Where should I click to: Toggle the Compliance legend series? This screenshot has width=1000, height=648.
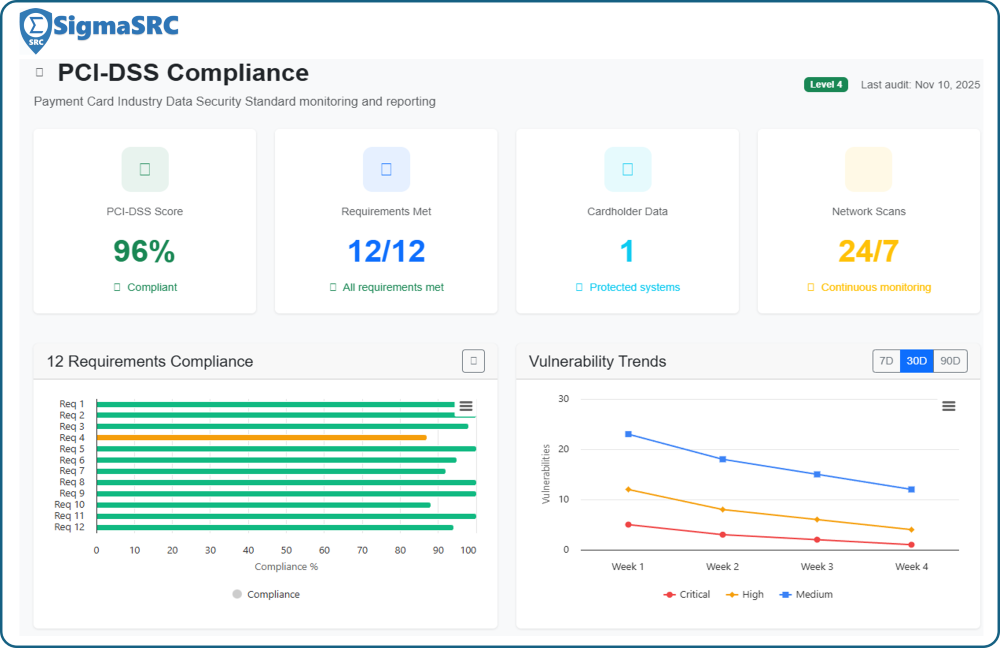[267, 594]
